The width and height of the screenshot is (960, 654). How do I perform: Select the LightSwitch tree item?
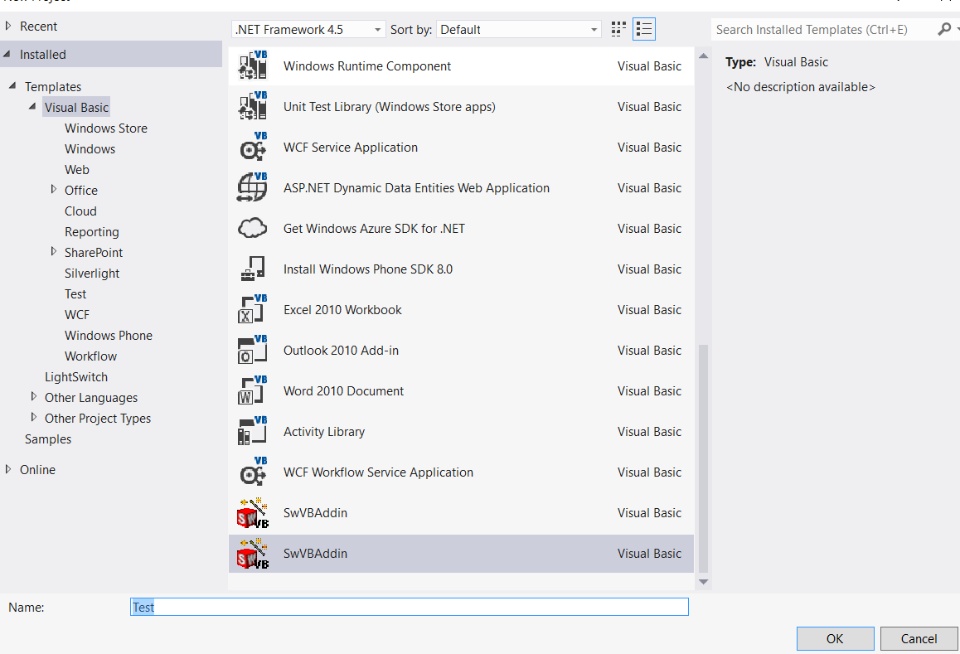tap(76, 377)
